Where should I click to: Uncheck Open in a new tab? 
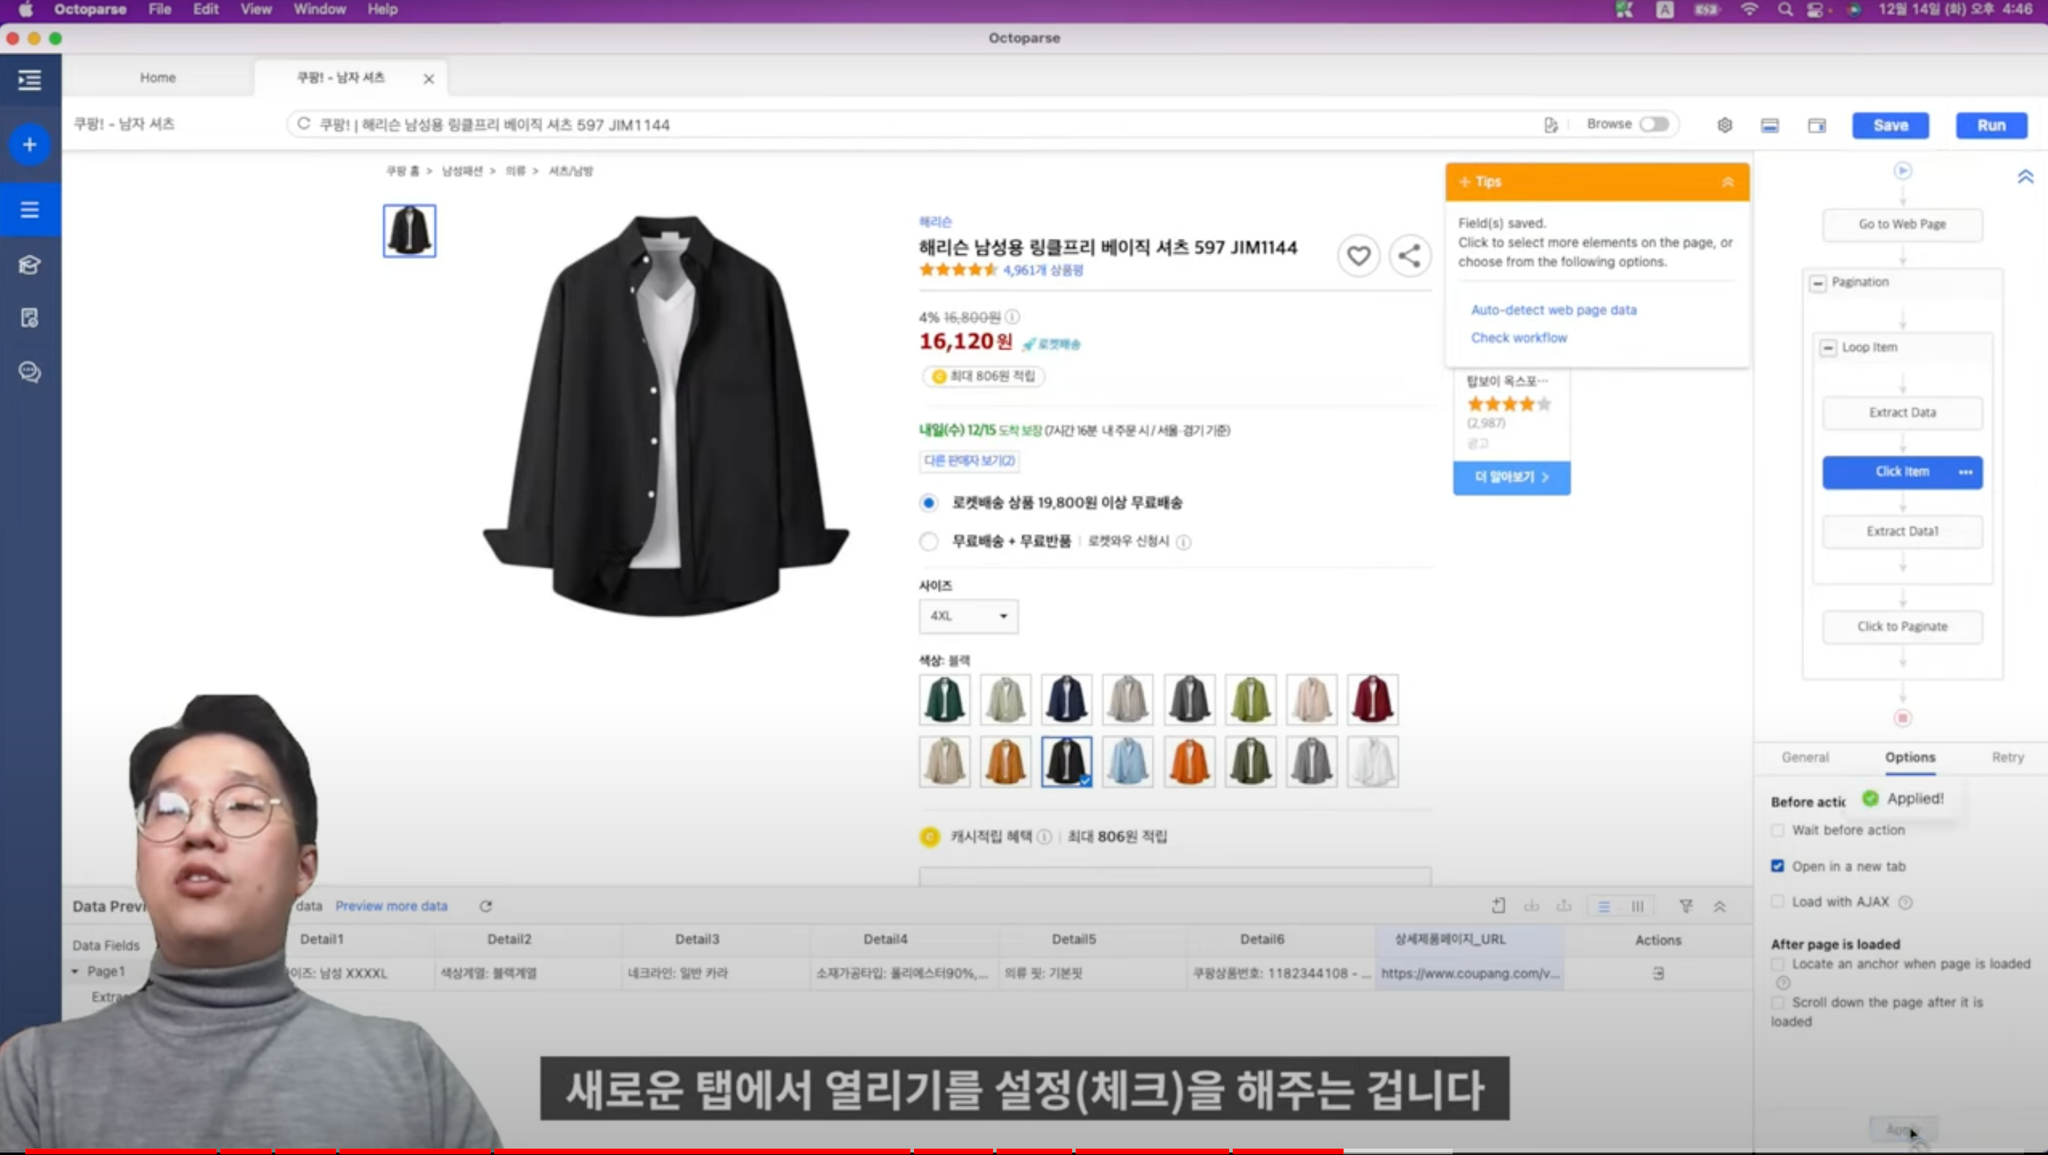coord(1777,866)
